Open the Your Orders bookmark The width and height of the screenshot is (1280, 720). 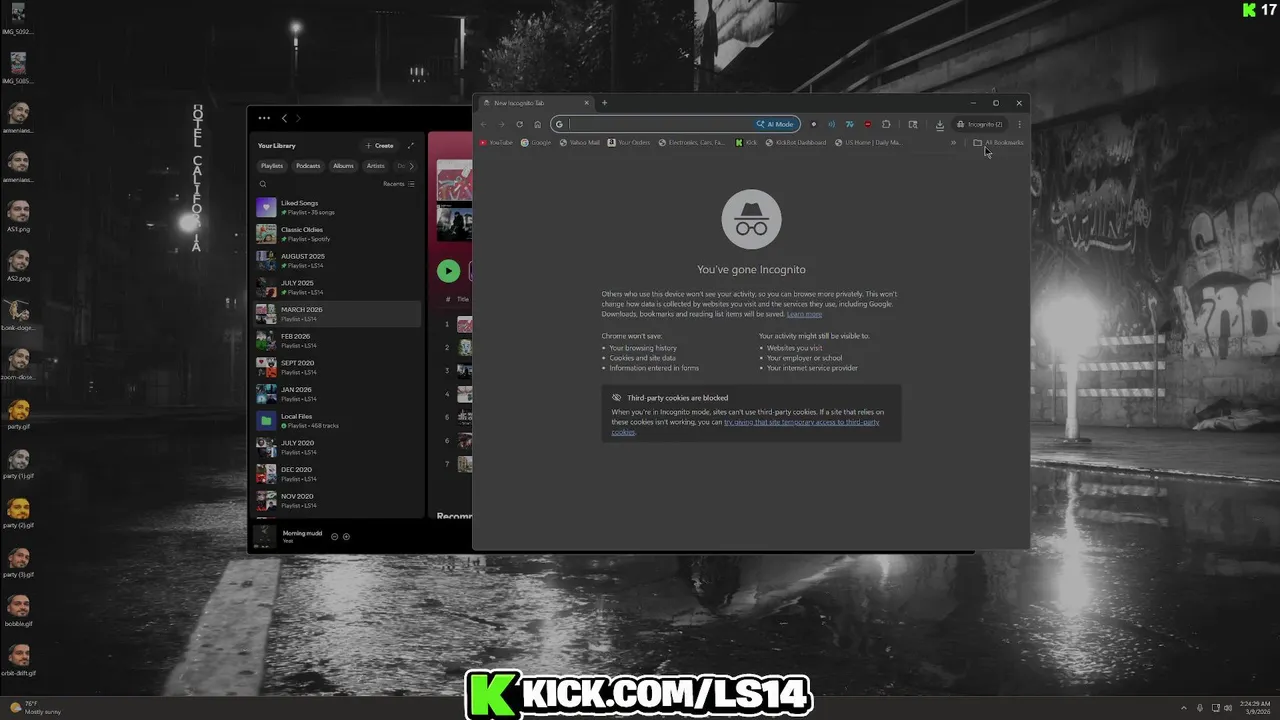coord(629,142)
